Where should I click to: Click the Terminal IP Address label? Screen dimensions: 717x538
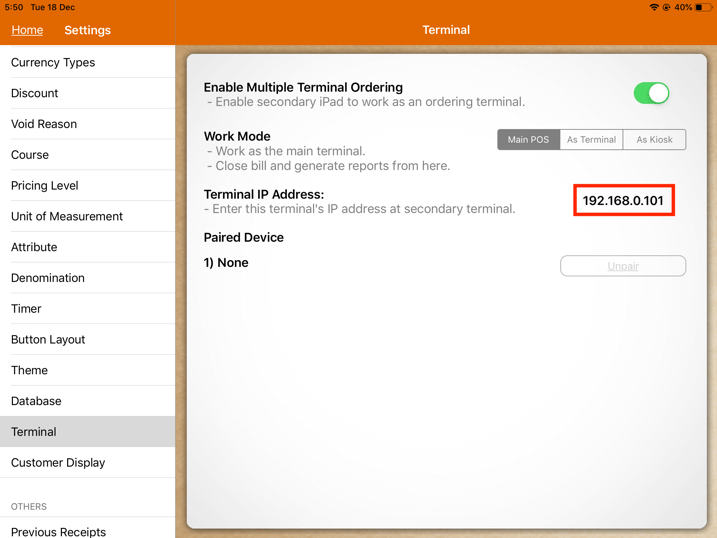coord(264,194)
